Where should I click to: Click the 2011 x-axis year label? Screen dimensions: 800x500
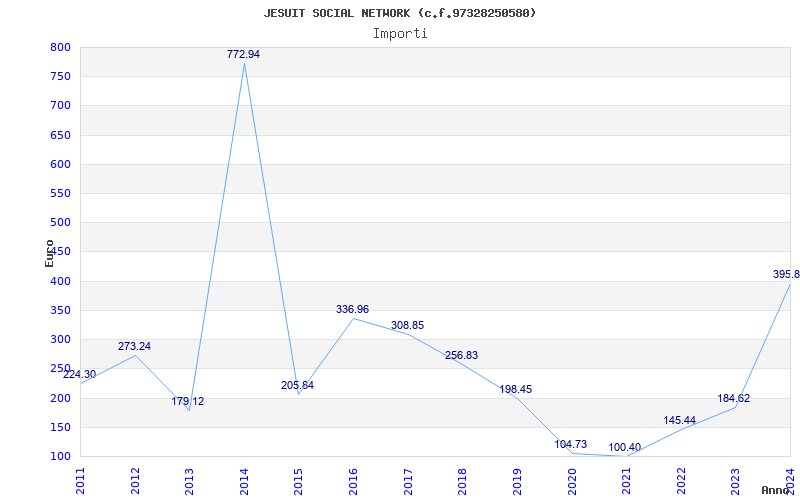80,481
